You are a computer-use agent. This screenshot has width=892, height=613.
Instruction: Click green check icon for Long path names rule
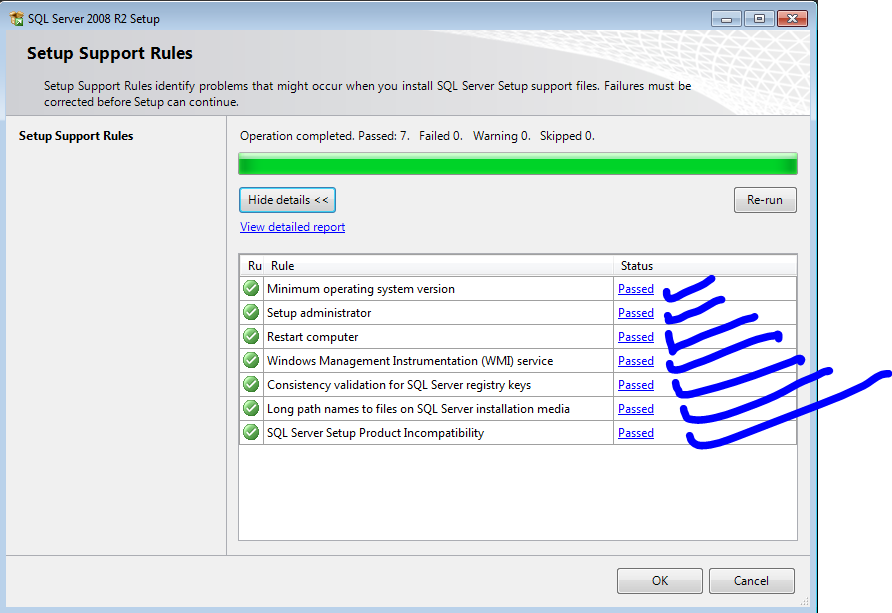coord(251,408)
